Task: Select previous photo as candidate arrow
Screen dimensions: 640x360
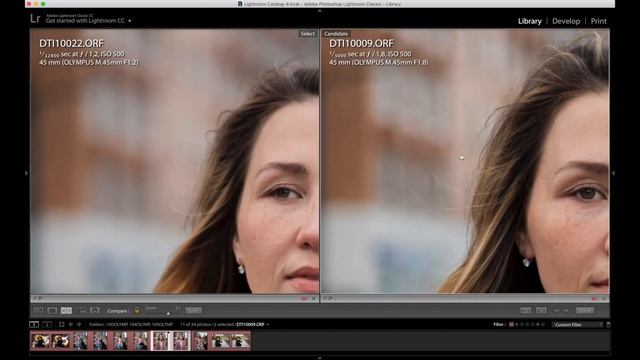Action: 557,311
